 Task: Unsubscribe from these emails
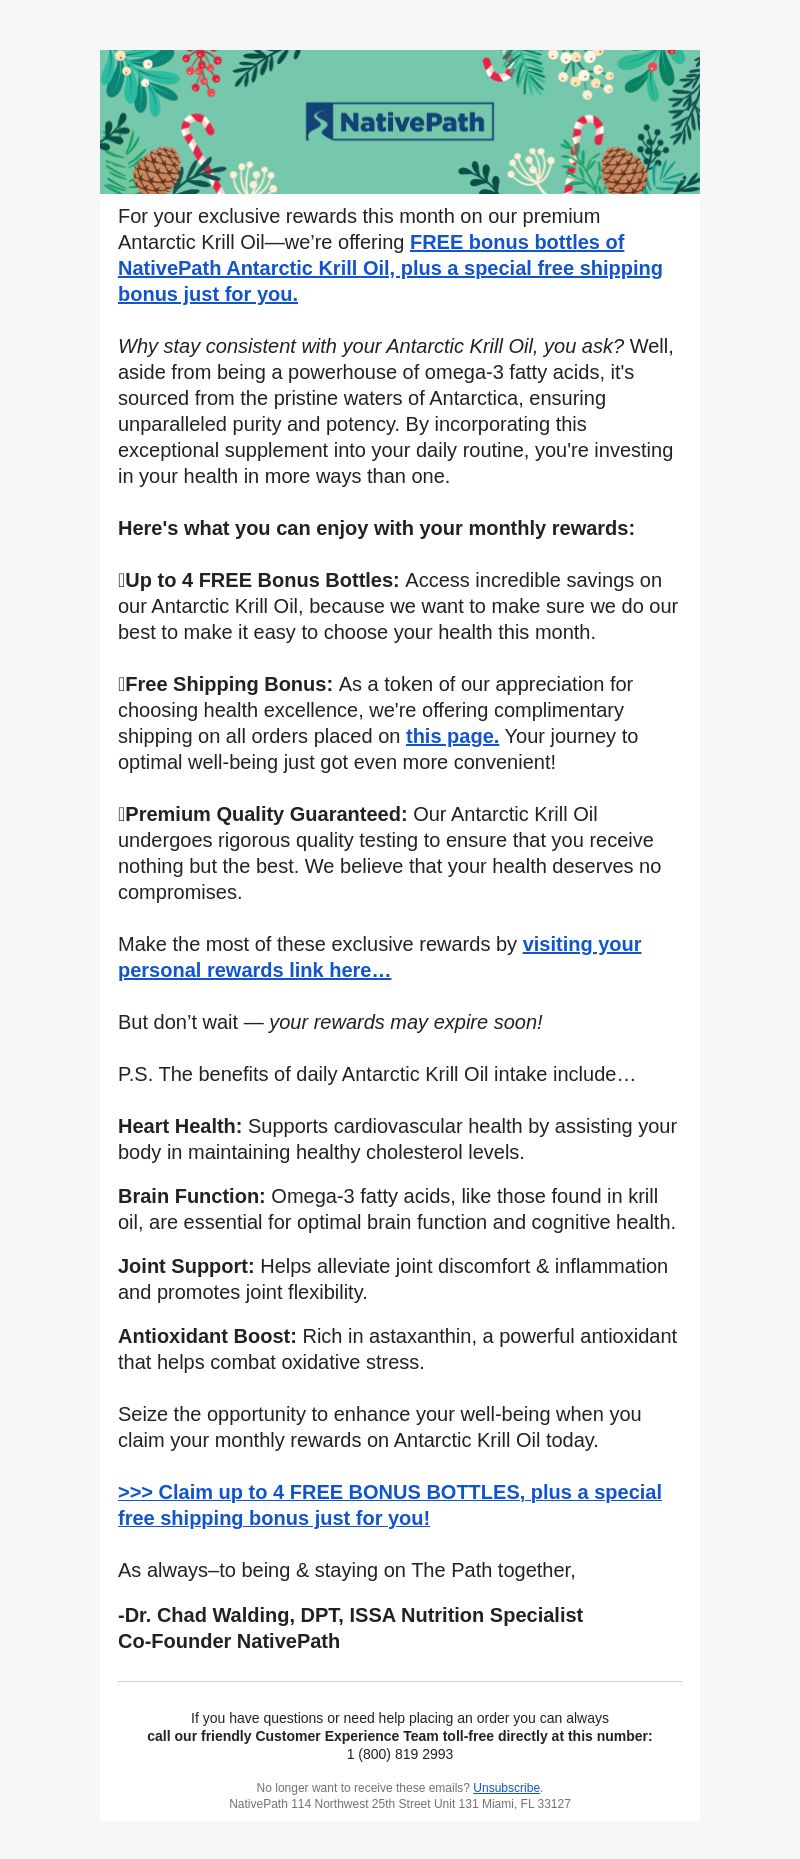(x=506, y=1788)
